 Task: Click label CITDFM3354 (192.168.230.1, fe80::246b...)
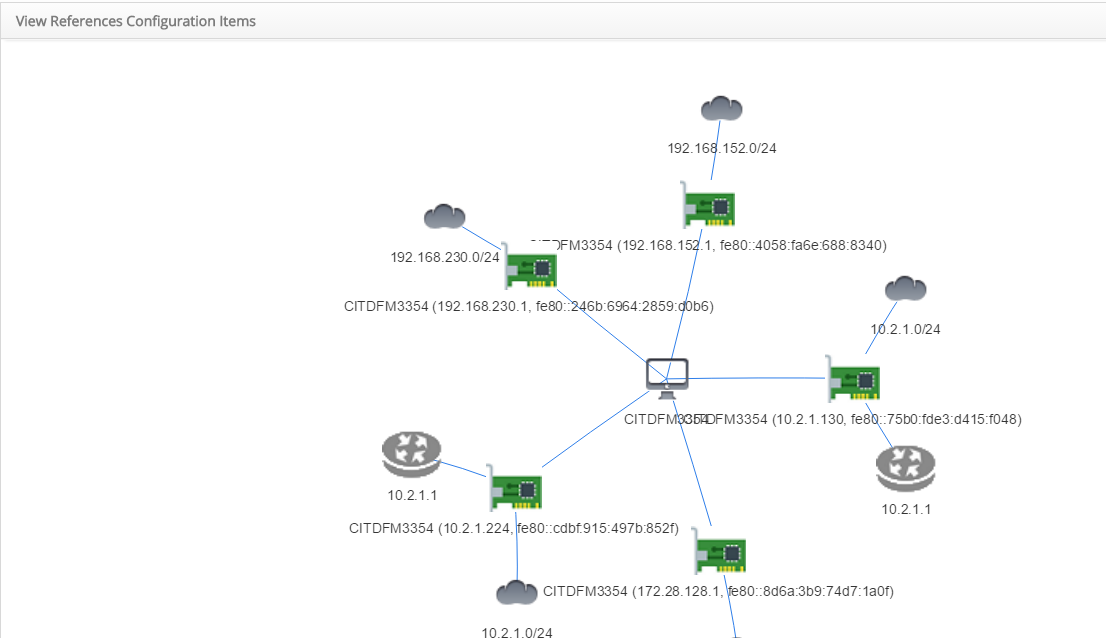pyautogui.click(x=528, y=306)
